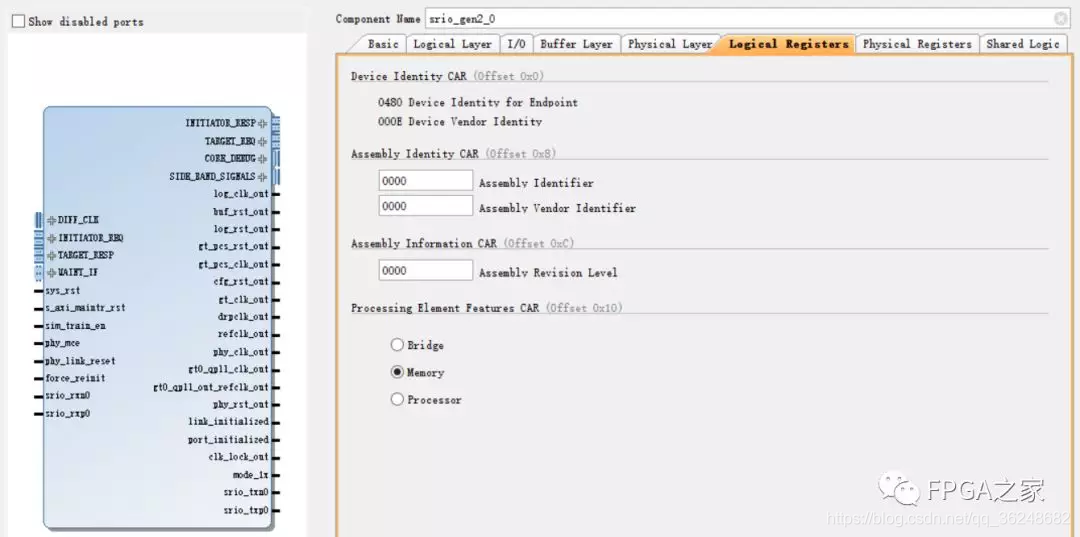Select the Bridge radio button

pyautogui.click(x=397, y=345)
